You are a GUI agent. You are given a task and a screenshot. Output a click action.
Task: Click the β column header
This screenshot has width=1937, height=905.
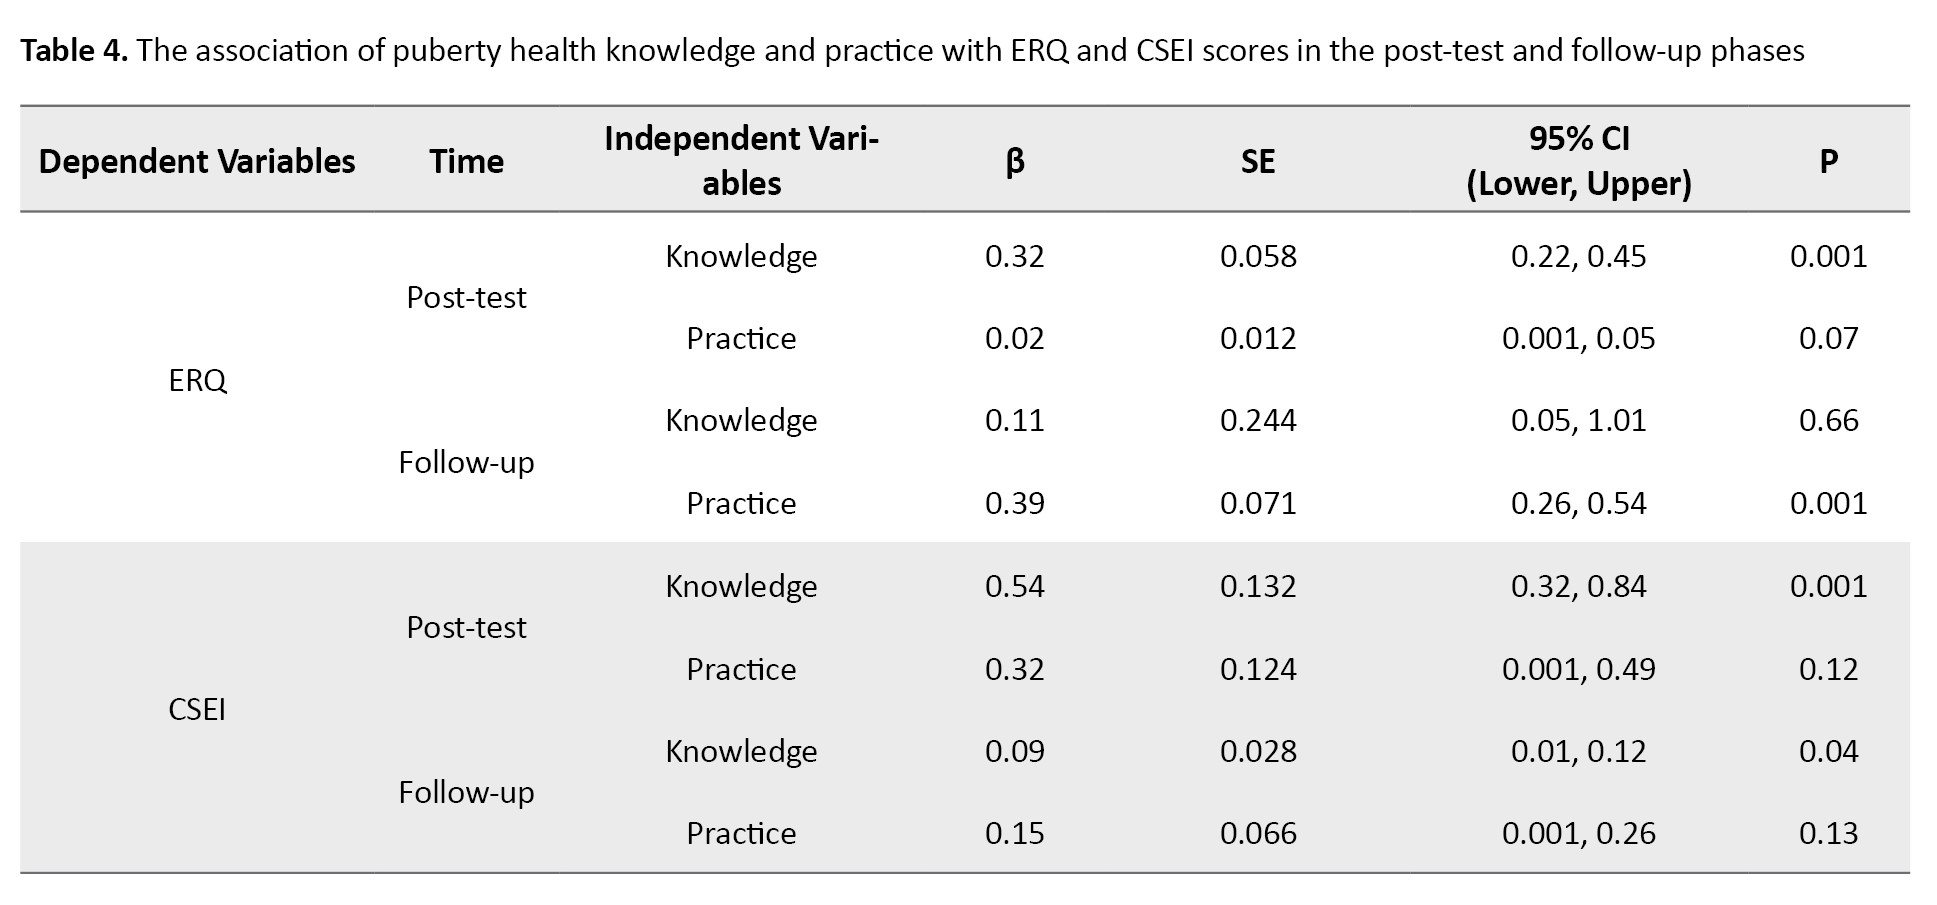1014,161
